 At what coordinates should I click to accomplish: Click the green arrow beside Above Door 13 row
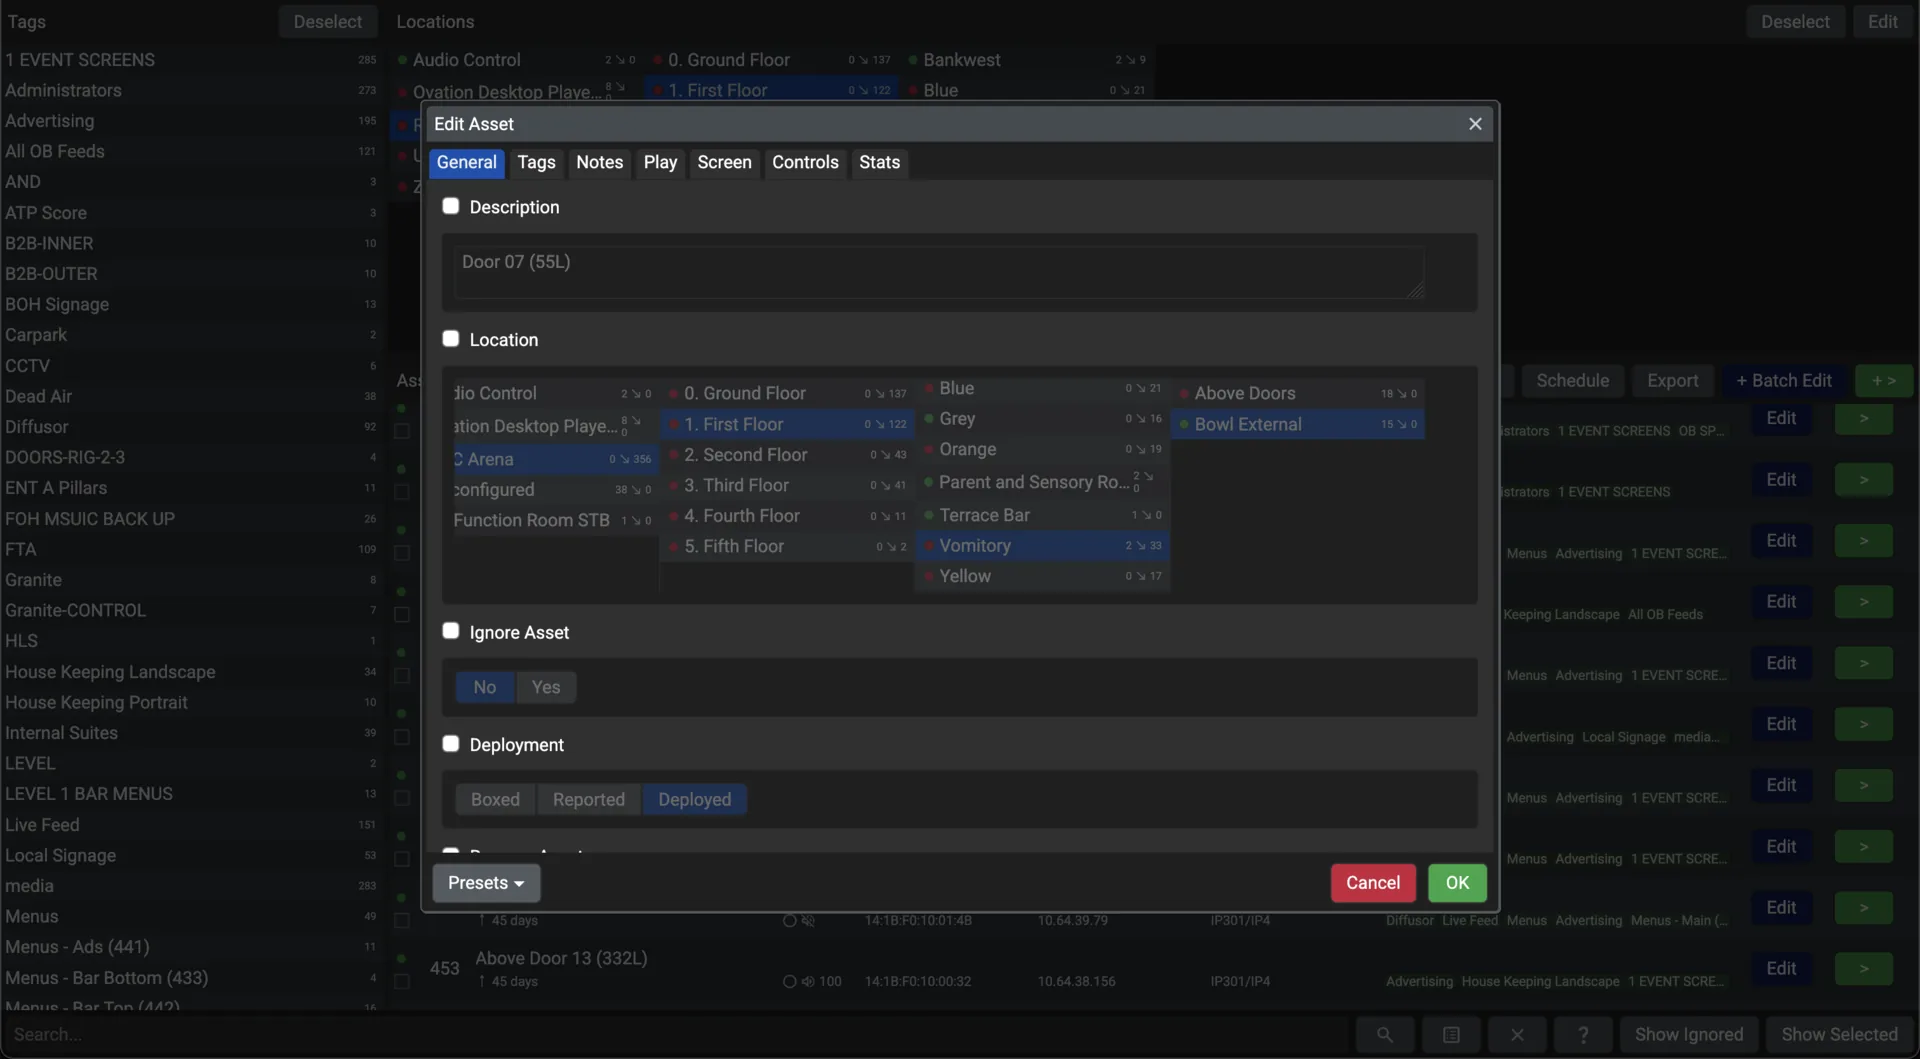[x=1864, y=968]
